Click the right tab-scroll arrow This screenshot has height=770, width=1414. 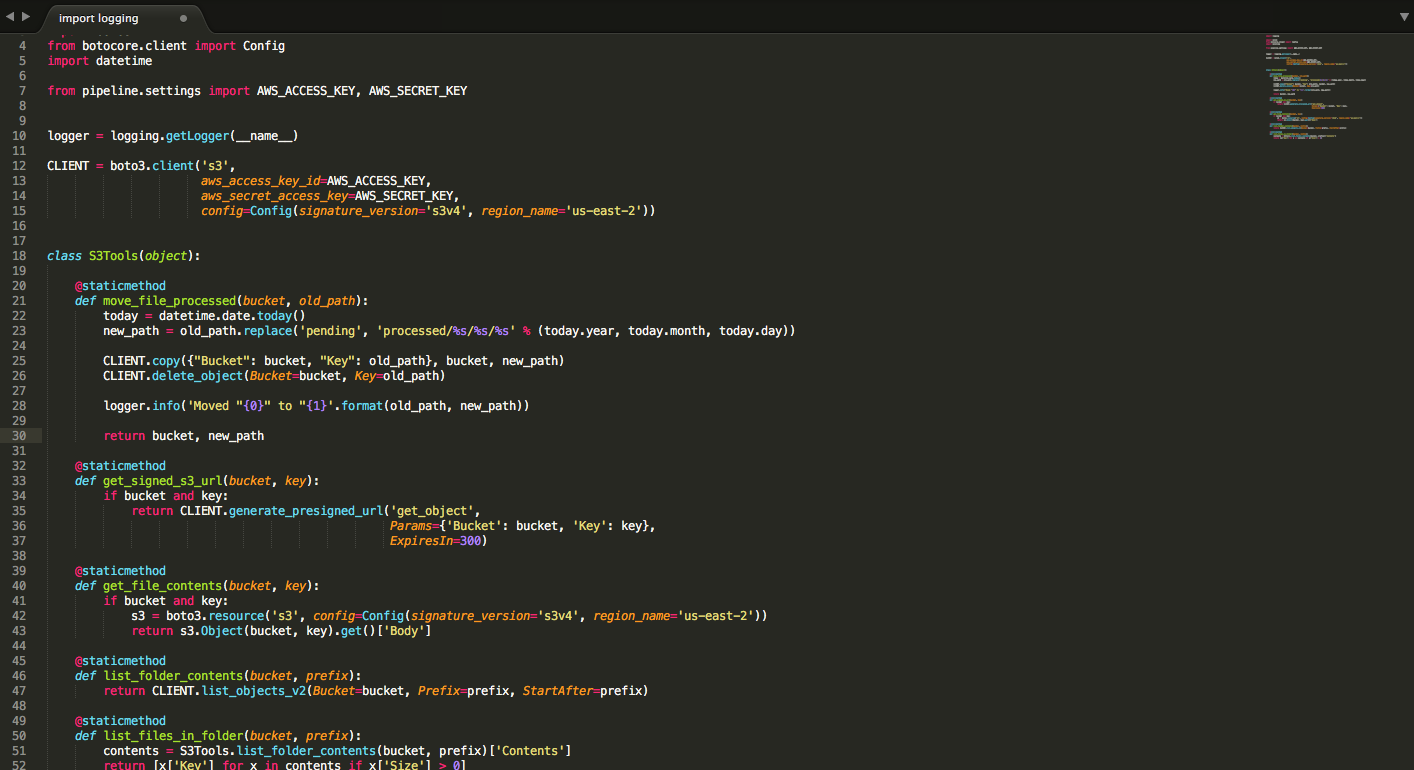[x=26, y=17]
